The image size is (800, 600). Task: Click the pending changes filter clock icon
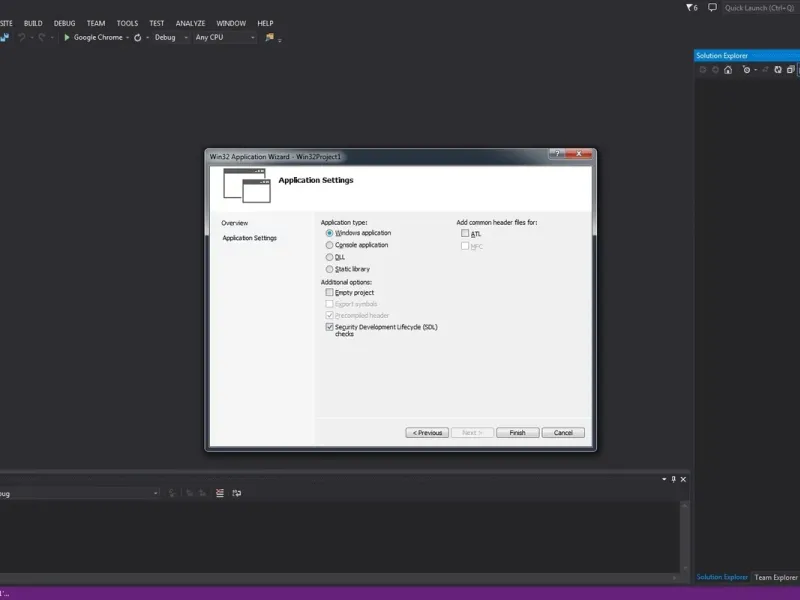click(746, 70)
